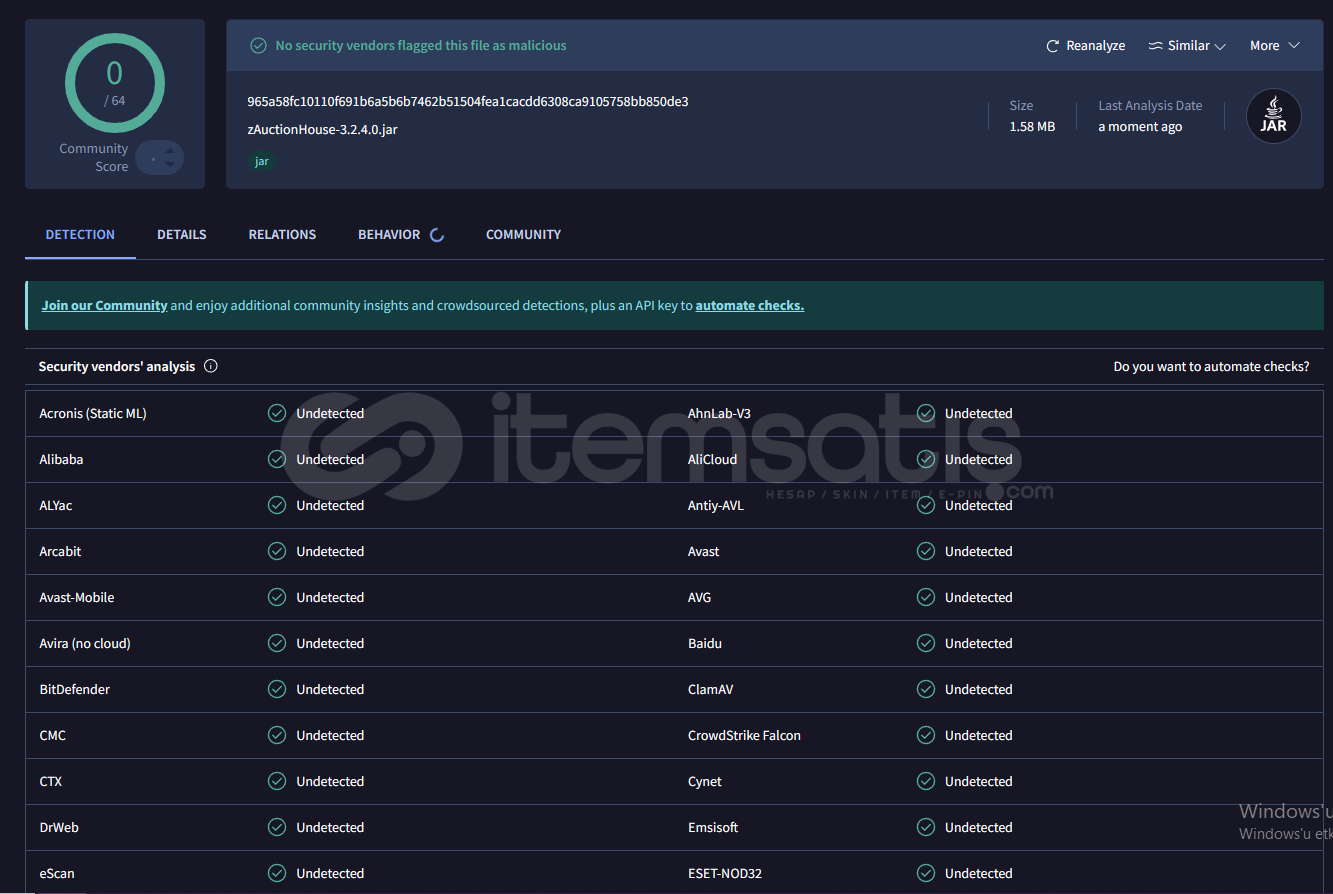
Task: Click the vendor name 'BitDefender'
Action: (75, 689)
